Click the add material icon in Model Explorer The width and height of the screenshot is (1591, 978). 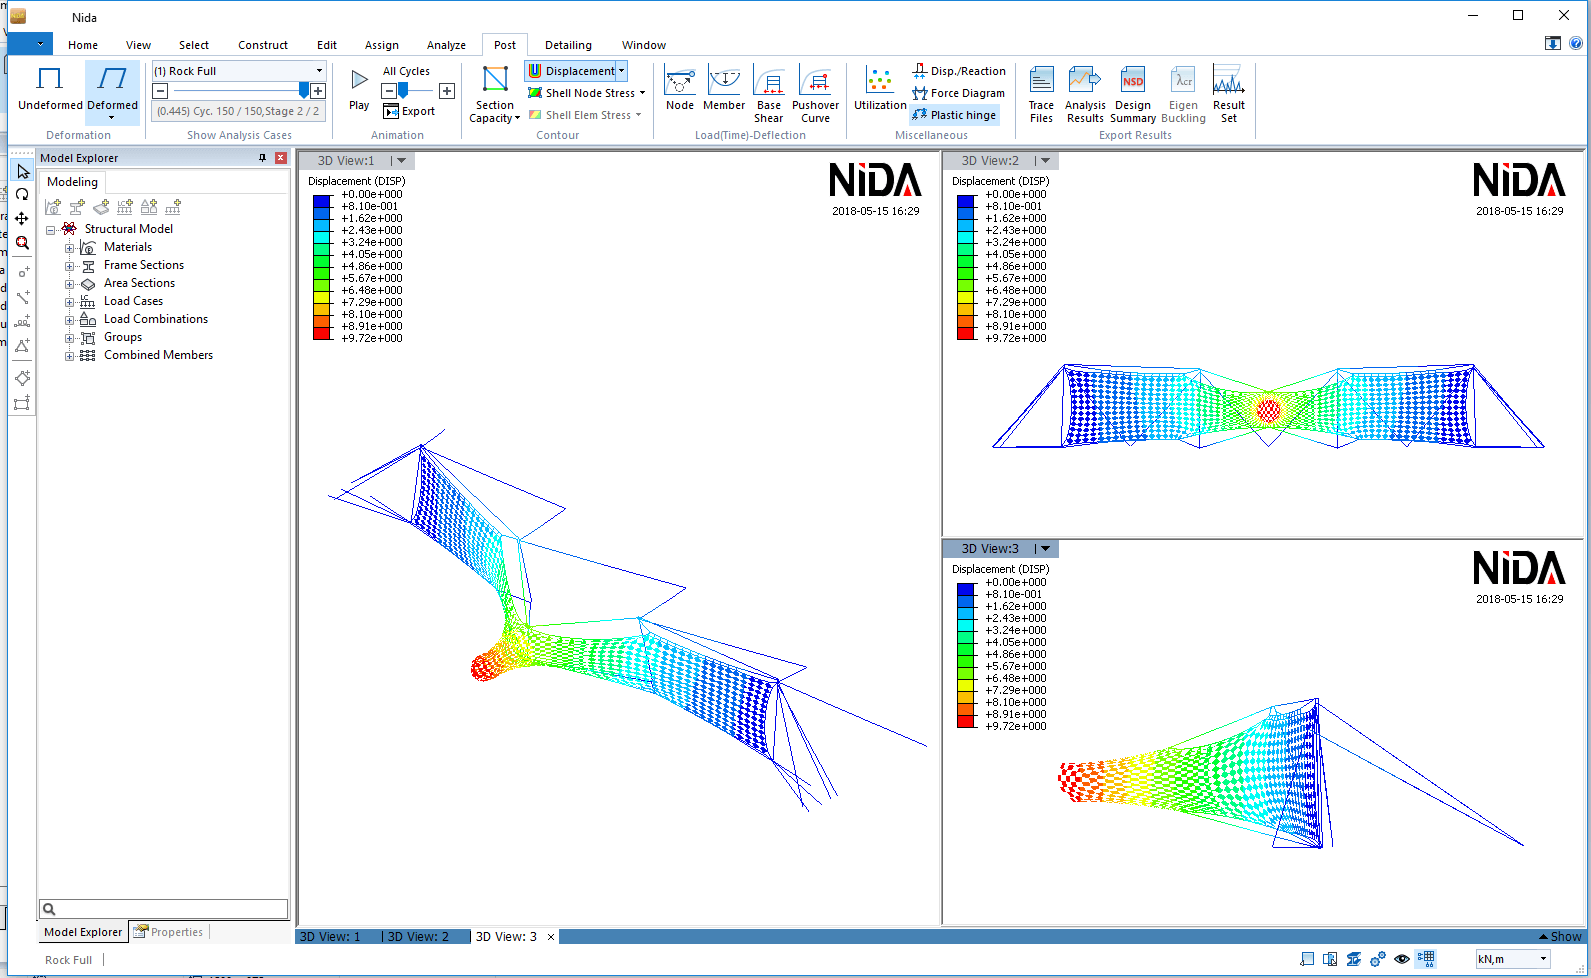click(x=53, y=207)
